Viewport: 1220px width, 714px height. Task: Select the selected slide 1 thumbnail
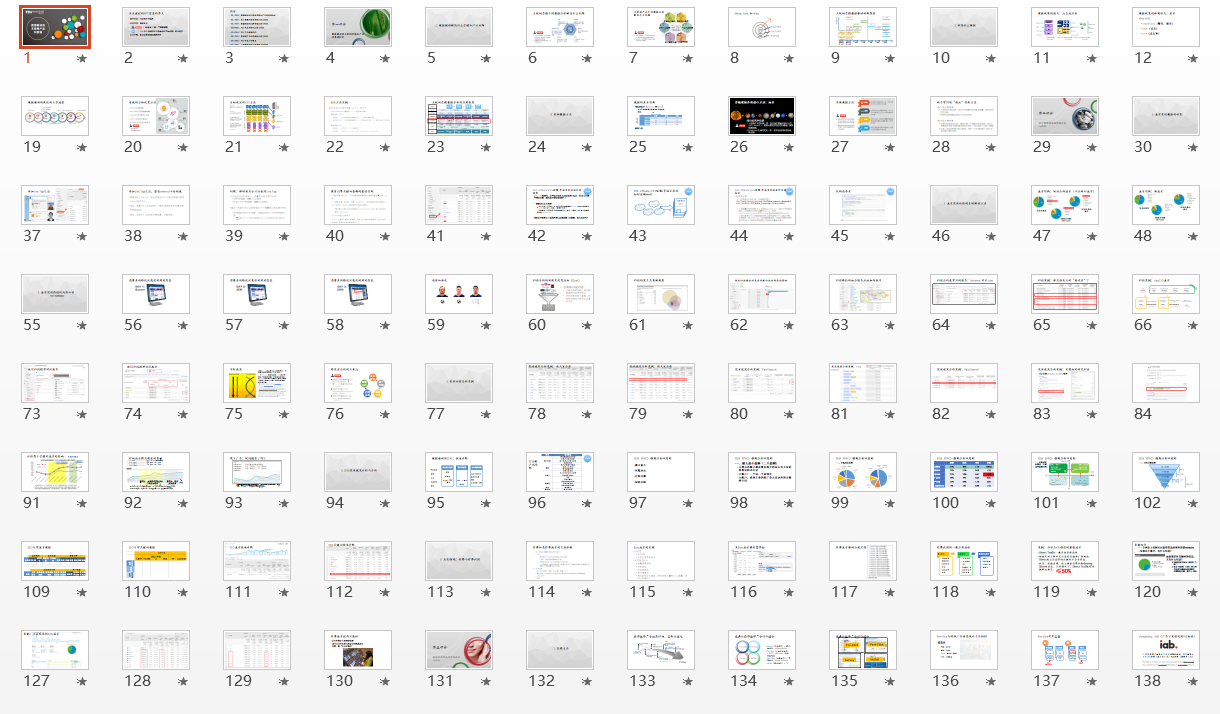[x=55, y=27]
